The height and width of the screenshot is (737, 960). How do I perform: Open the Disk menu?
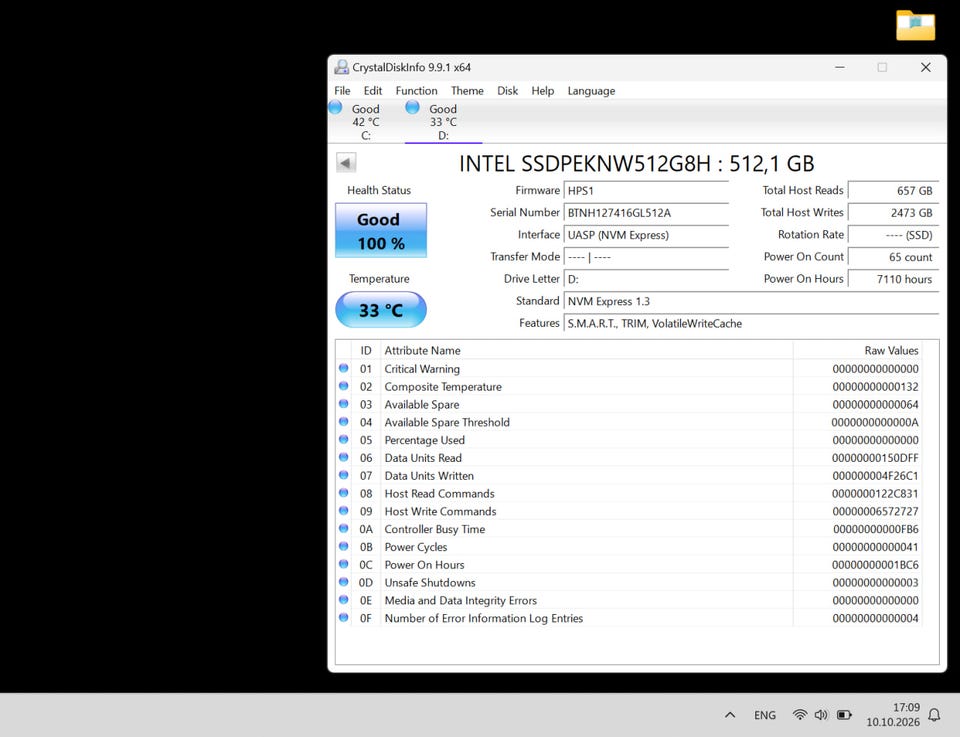508,91
